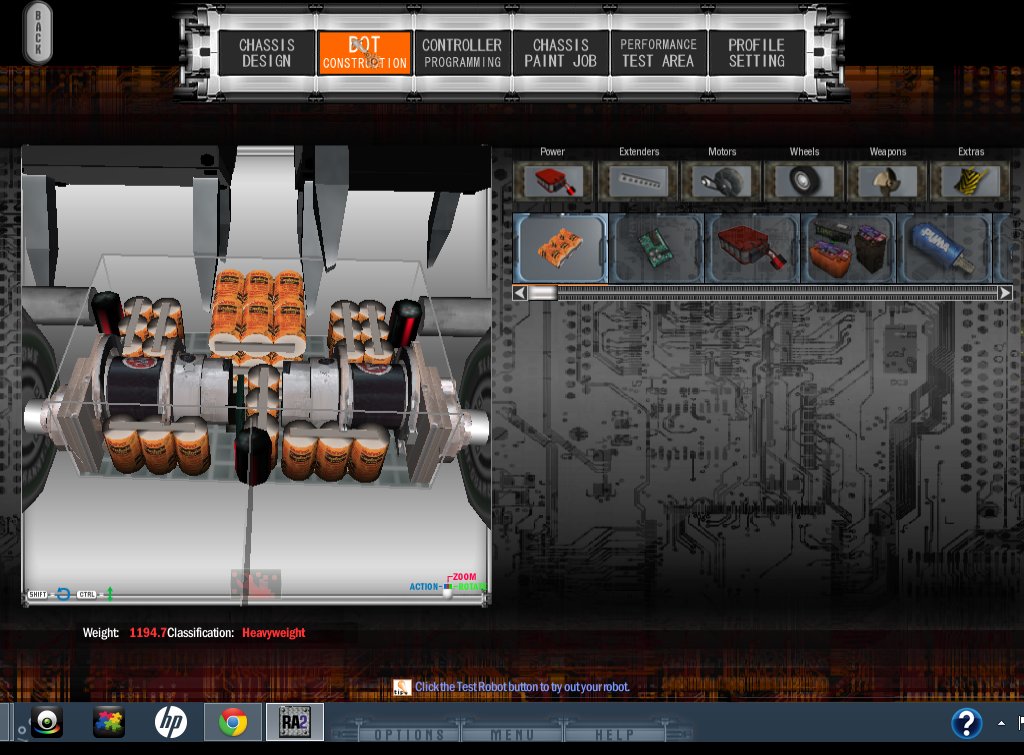Pick the mixed battery set component
The image size is (1024, 755).
848,248
